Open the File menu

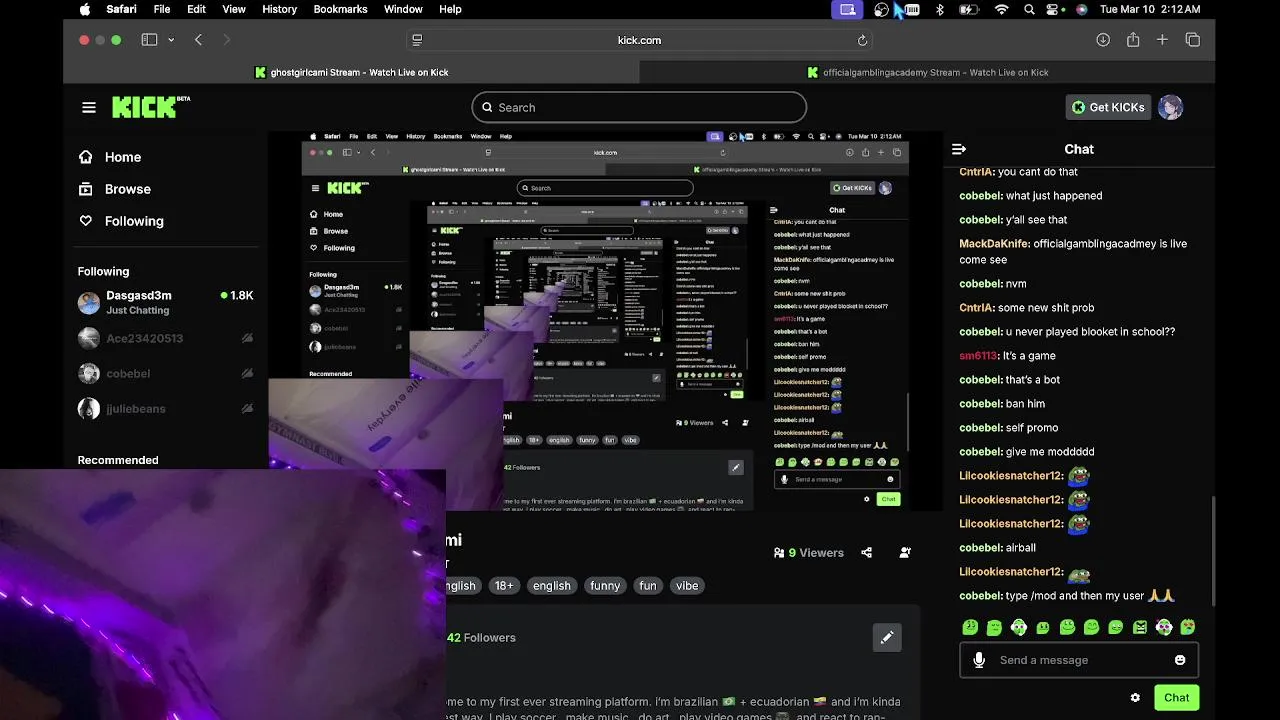tap(161, 9)
